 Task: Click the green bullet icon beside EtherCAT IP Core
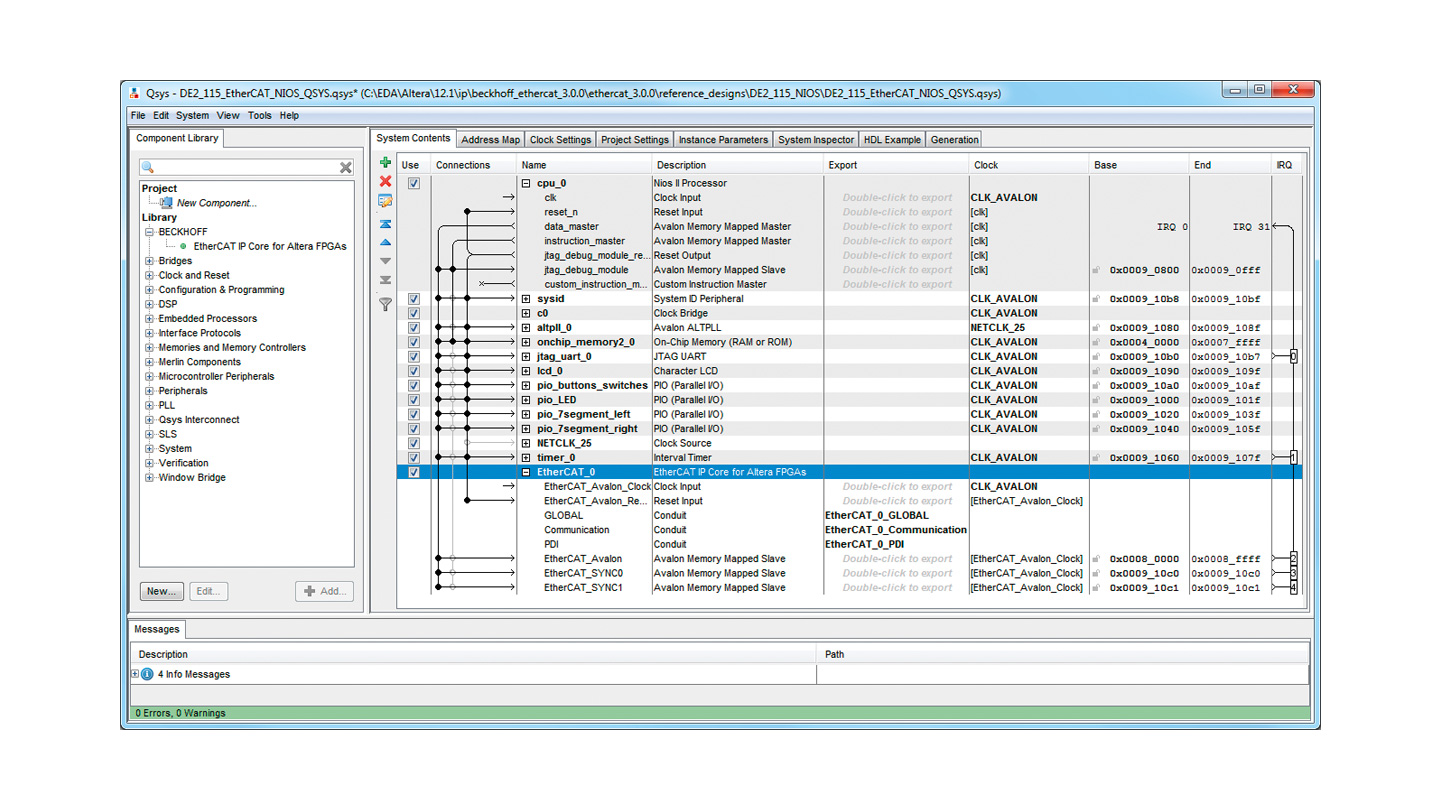pos(183,246)
